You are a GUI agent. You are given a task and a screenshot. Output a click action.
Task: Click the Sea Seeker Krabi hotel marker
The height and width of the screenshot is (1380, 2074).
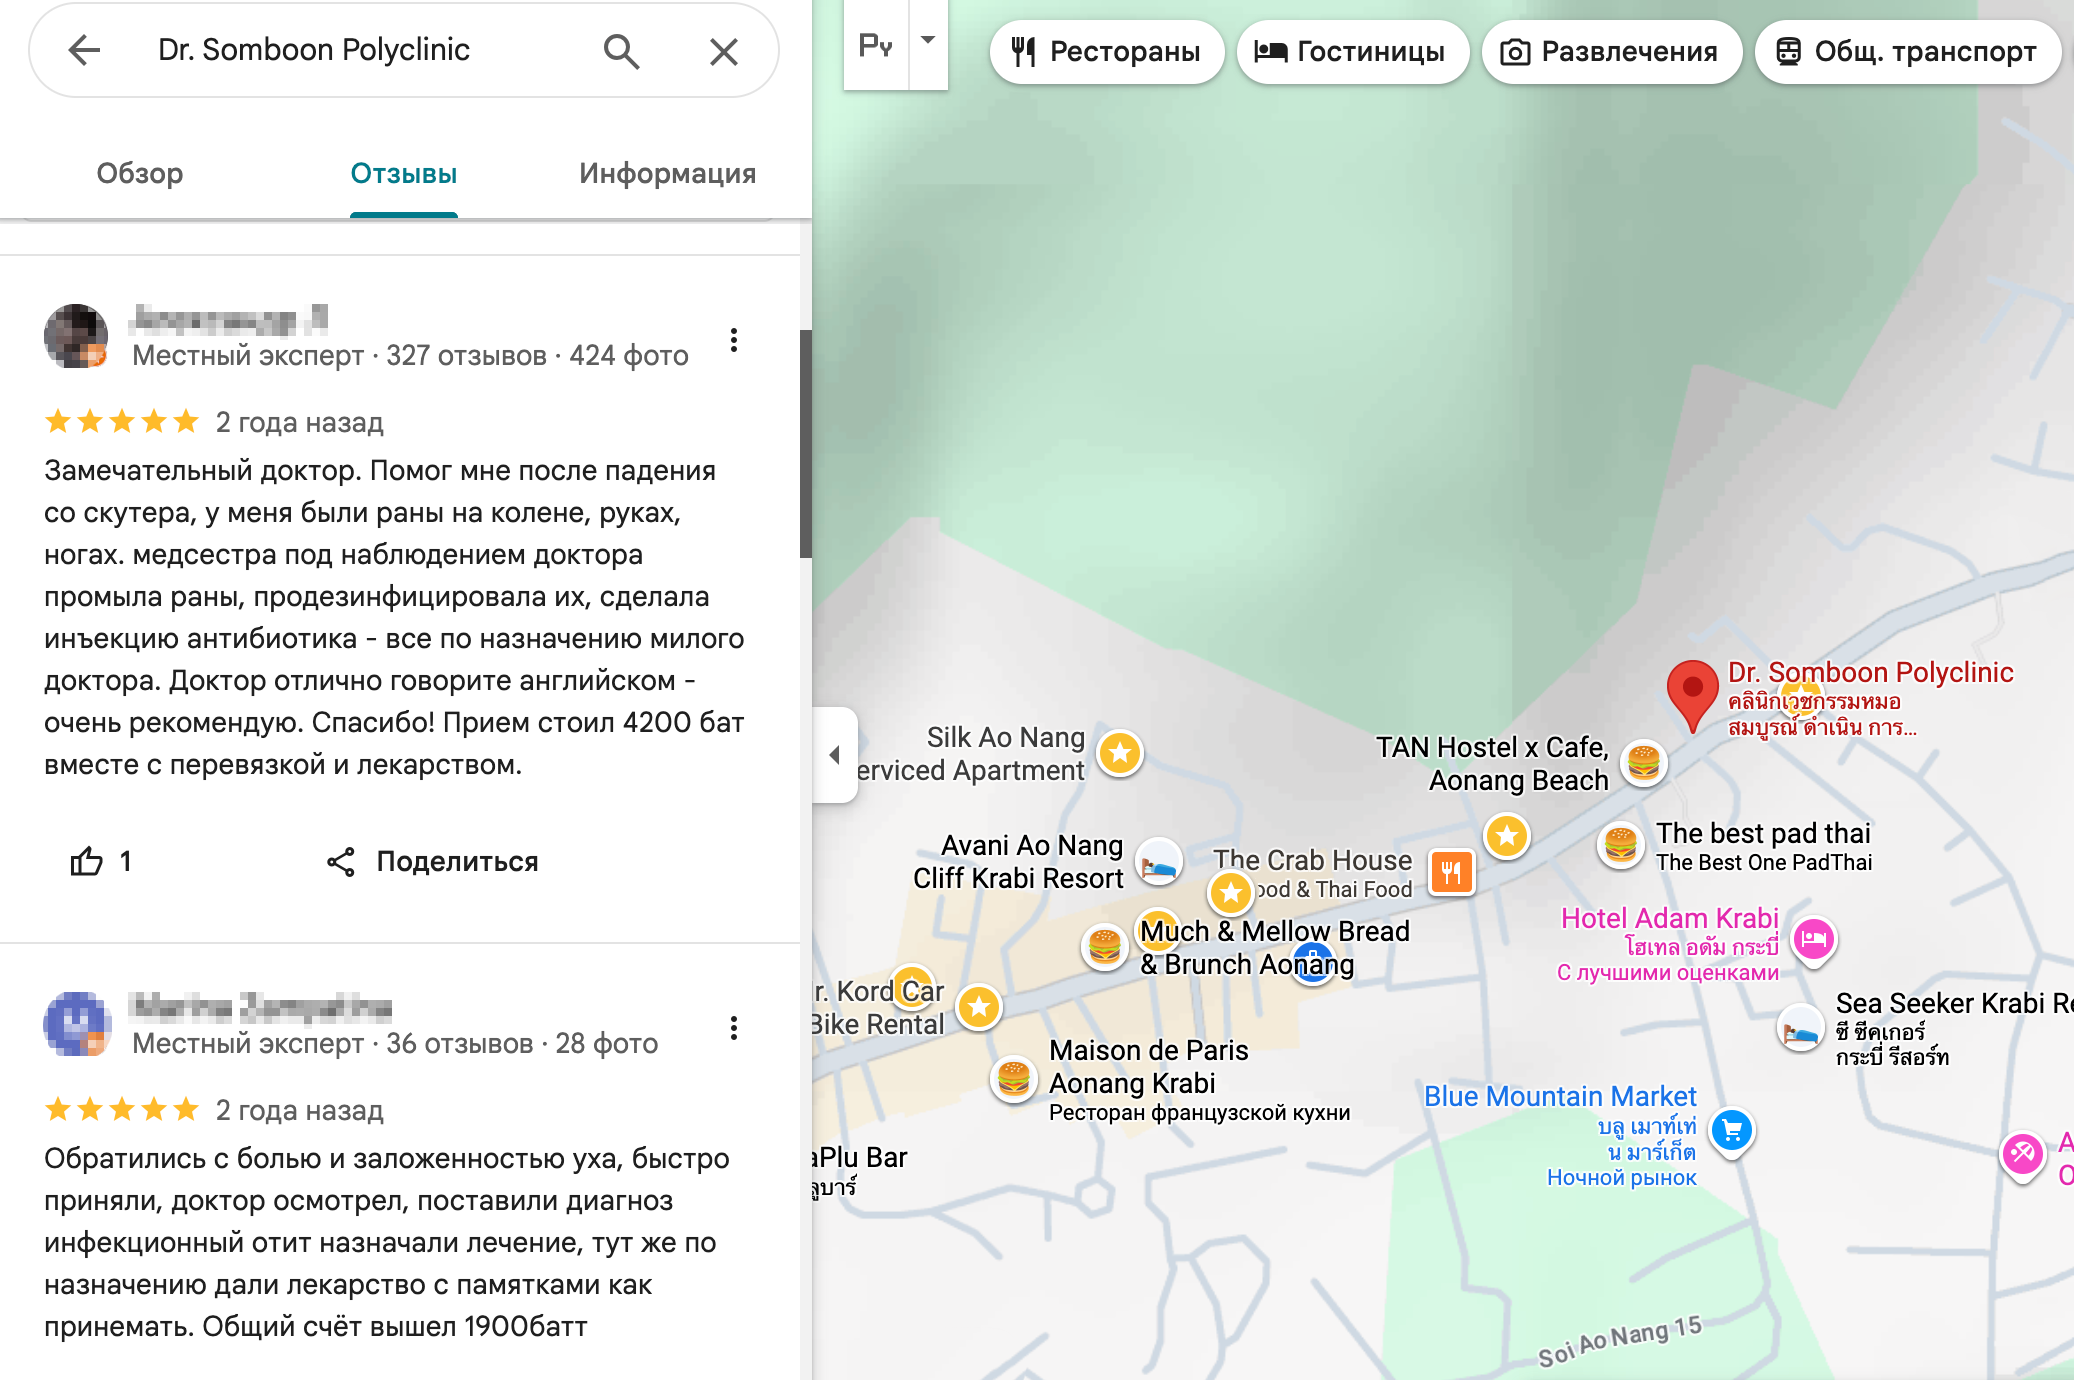click(x=1800, y=1028)
